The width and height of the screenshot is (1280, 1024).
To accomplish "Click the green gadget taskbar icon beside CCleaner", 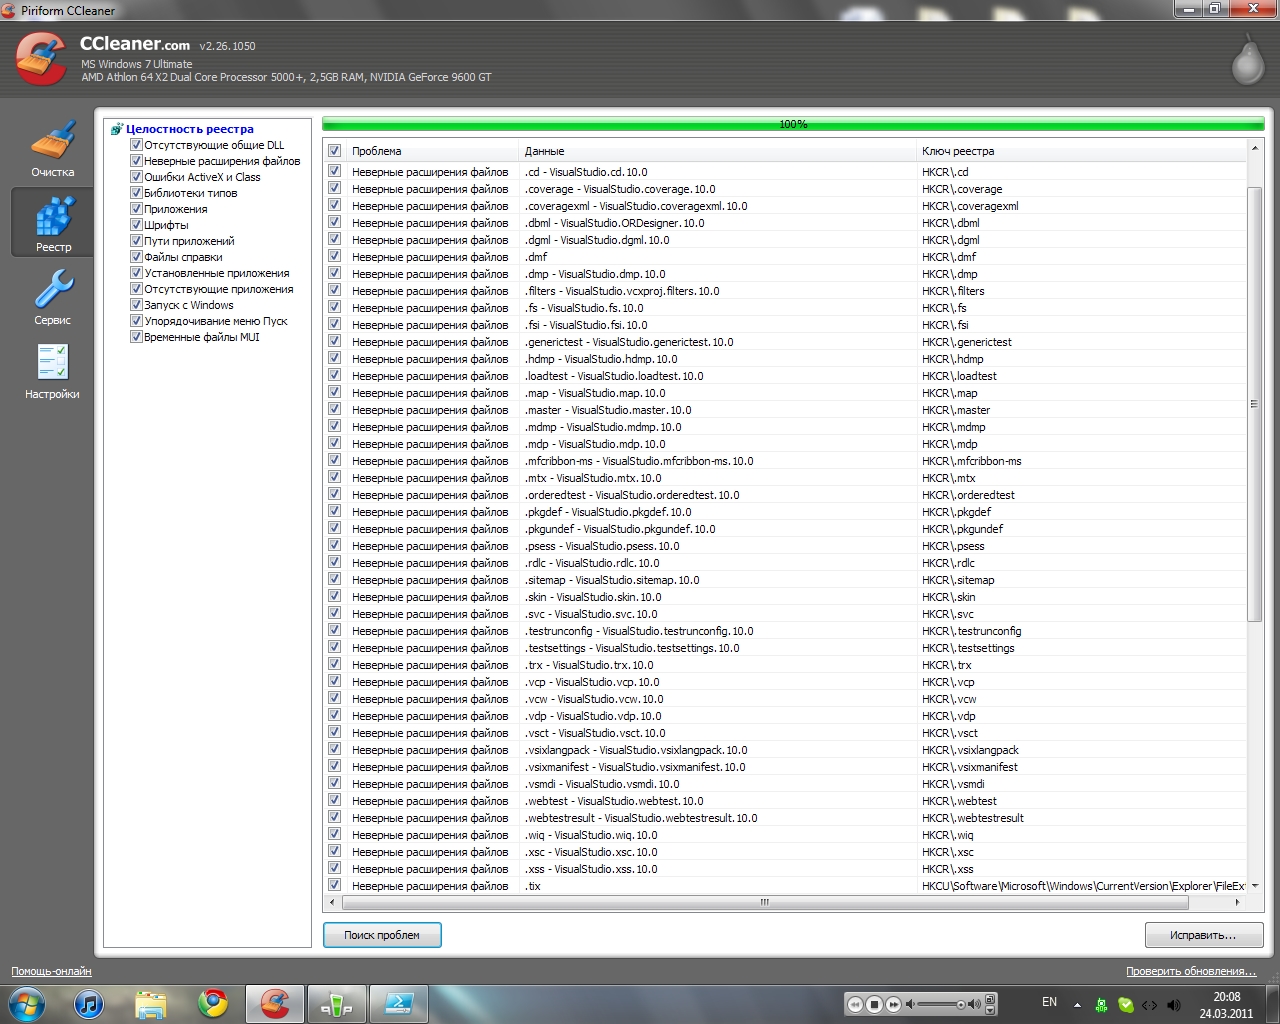I will [x=337, y=1003].
